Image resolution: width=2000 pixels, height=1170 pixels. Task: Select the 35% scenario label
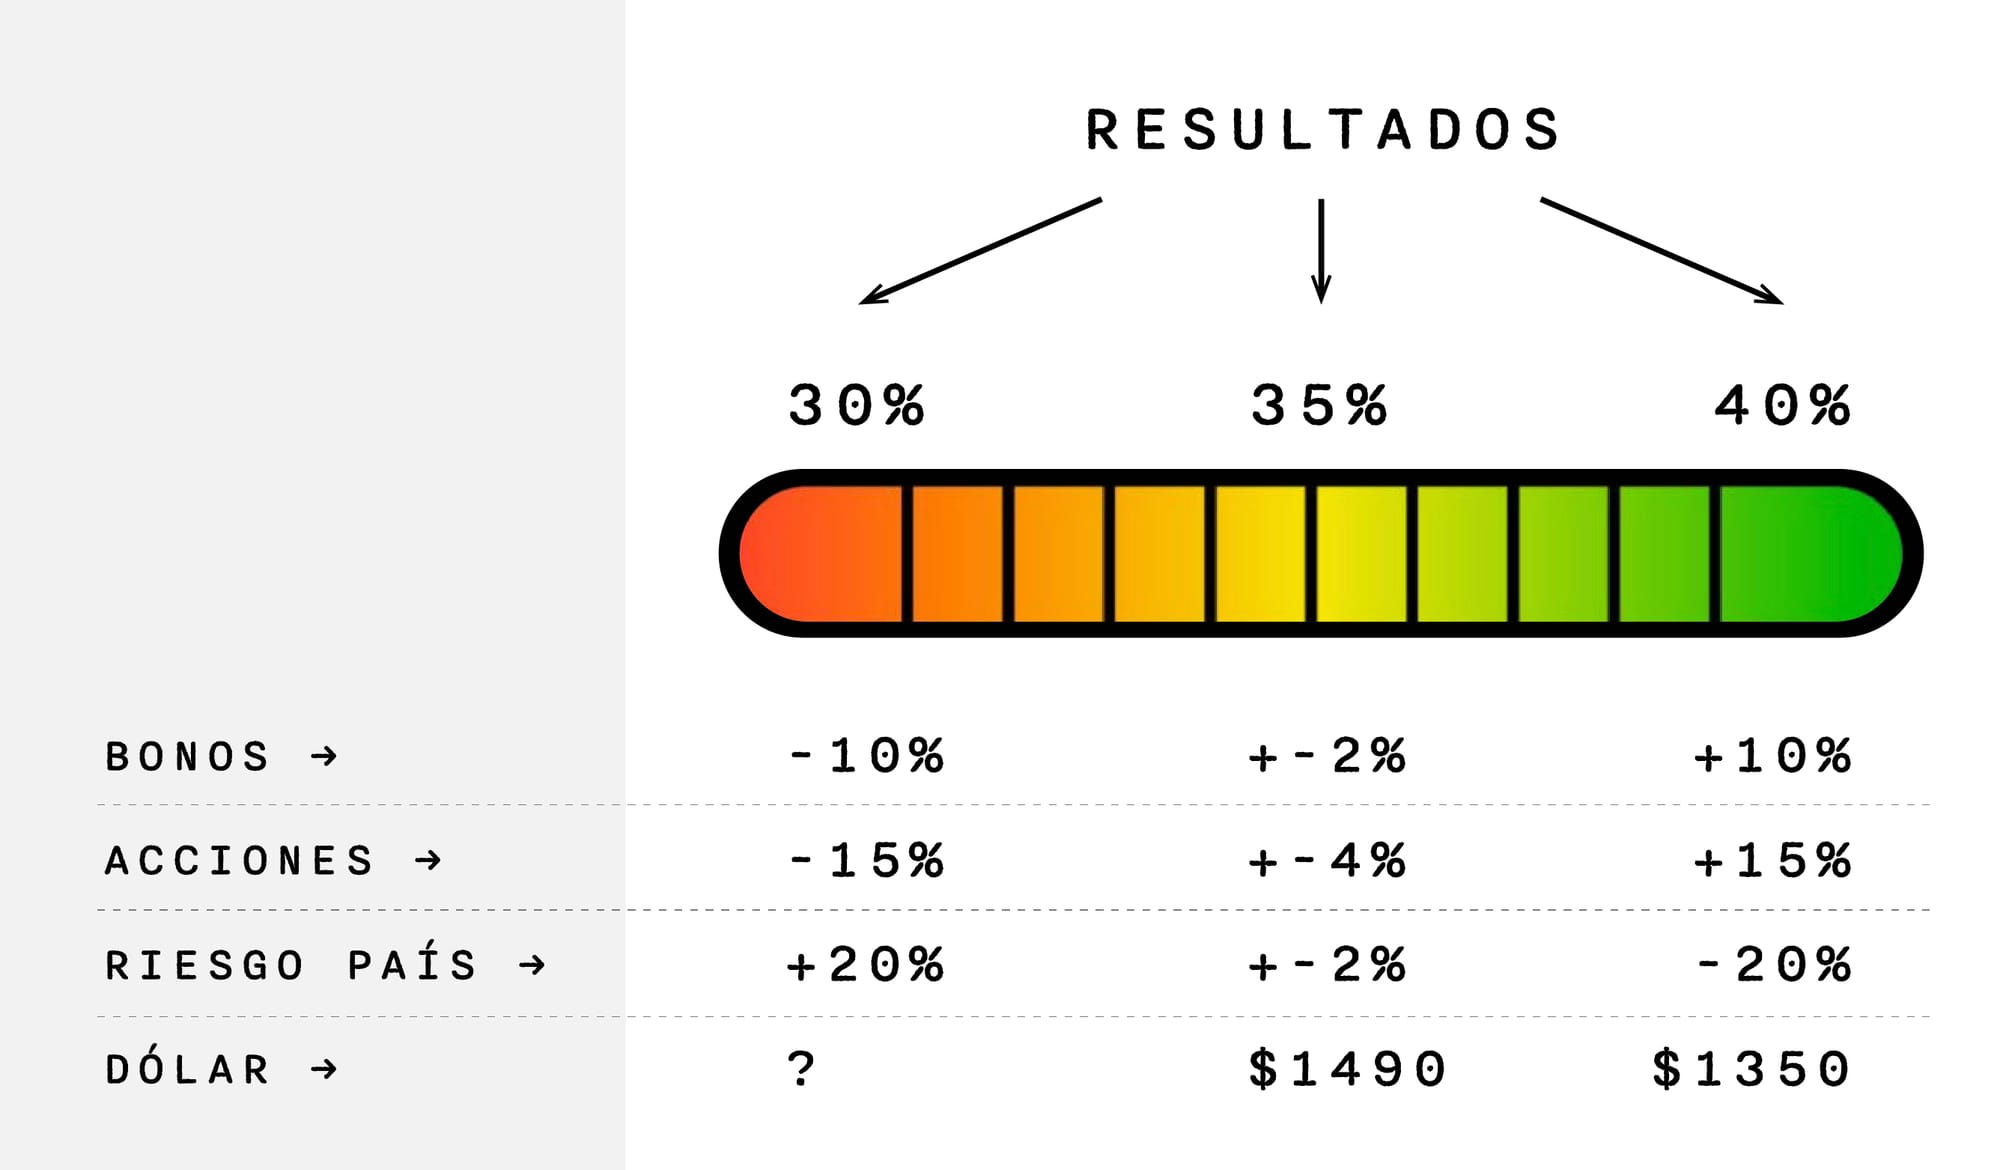1319,406
